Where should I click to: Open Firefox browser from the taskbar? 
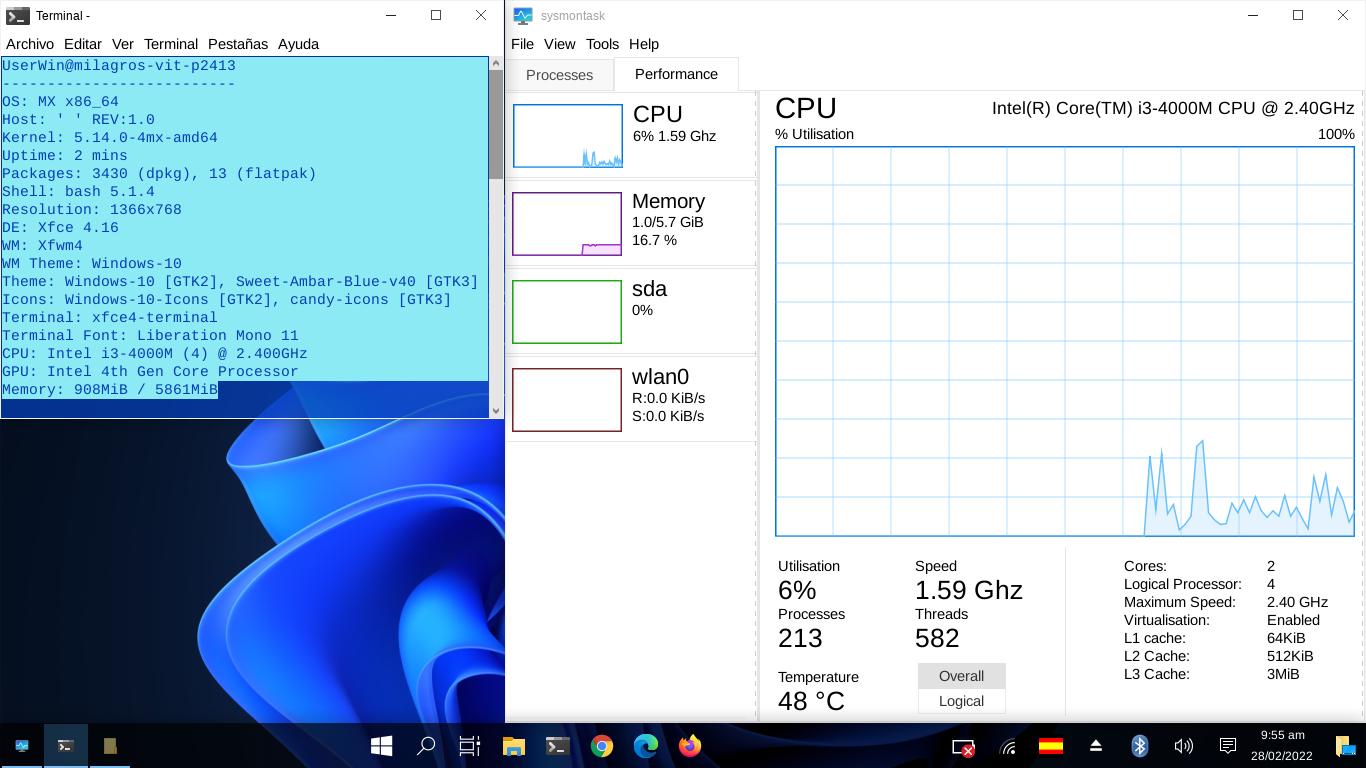[689, 746]
